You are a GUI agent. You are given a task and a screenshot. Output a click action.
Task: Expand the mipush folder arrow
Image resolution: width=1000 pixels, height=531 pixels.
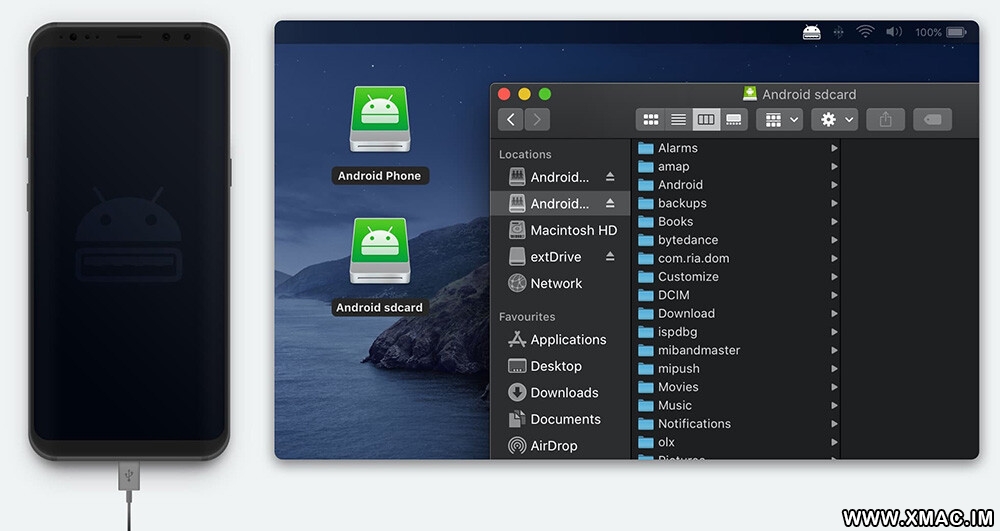[x=834, y=368]
